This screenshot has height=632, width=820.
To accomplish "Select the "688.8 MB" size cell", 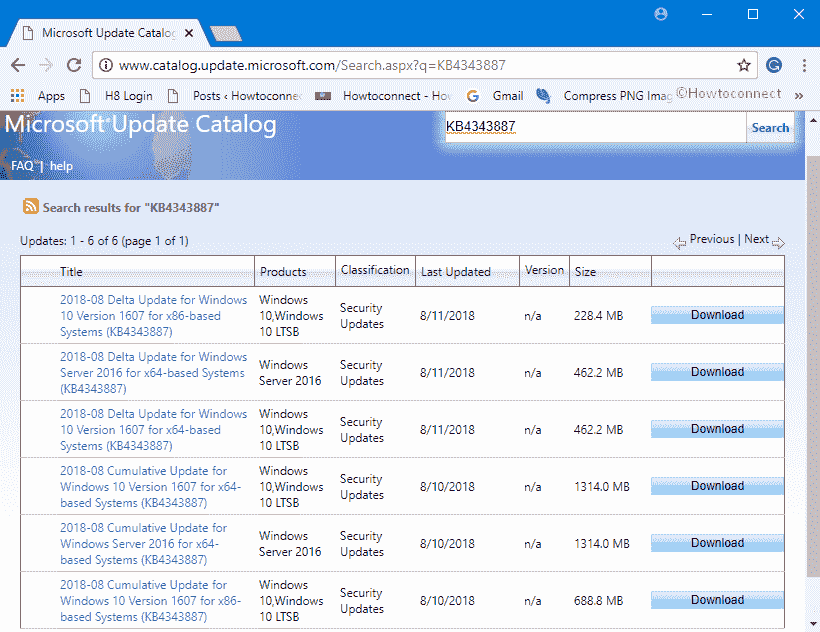I will click(x=598, y=601).
